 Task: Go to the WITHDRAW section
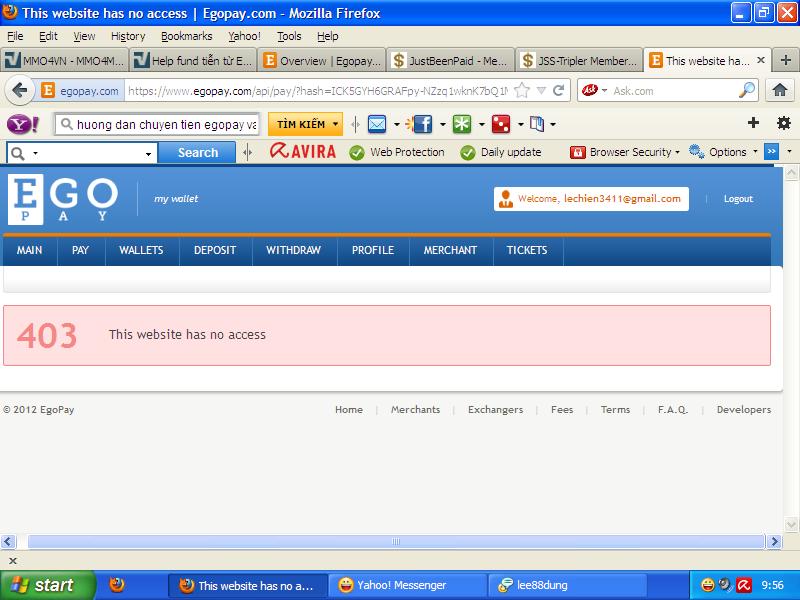pyautogui.click(x=293, y=250)
